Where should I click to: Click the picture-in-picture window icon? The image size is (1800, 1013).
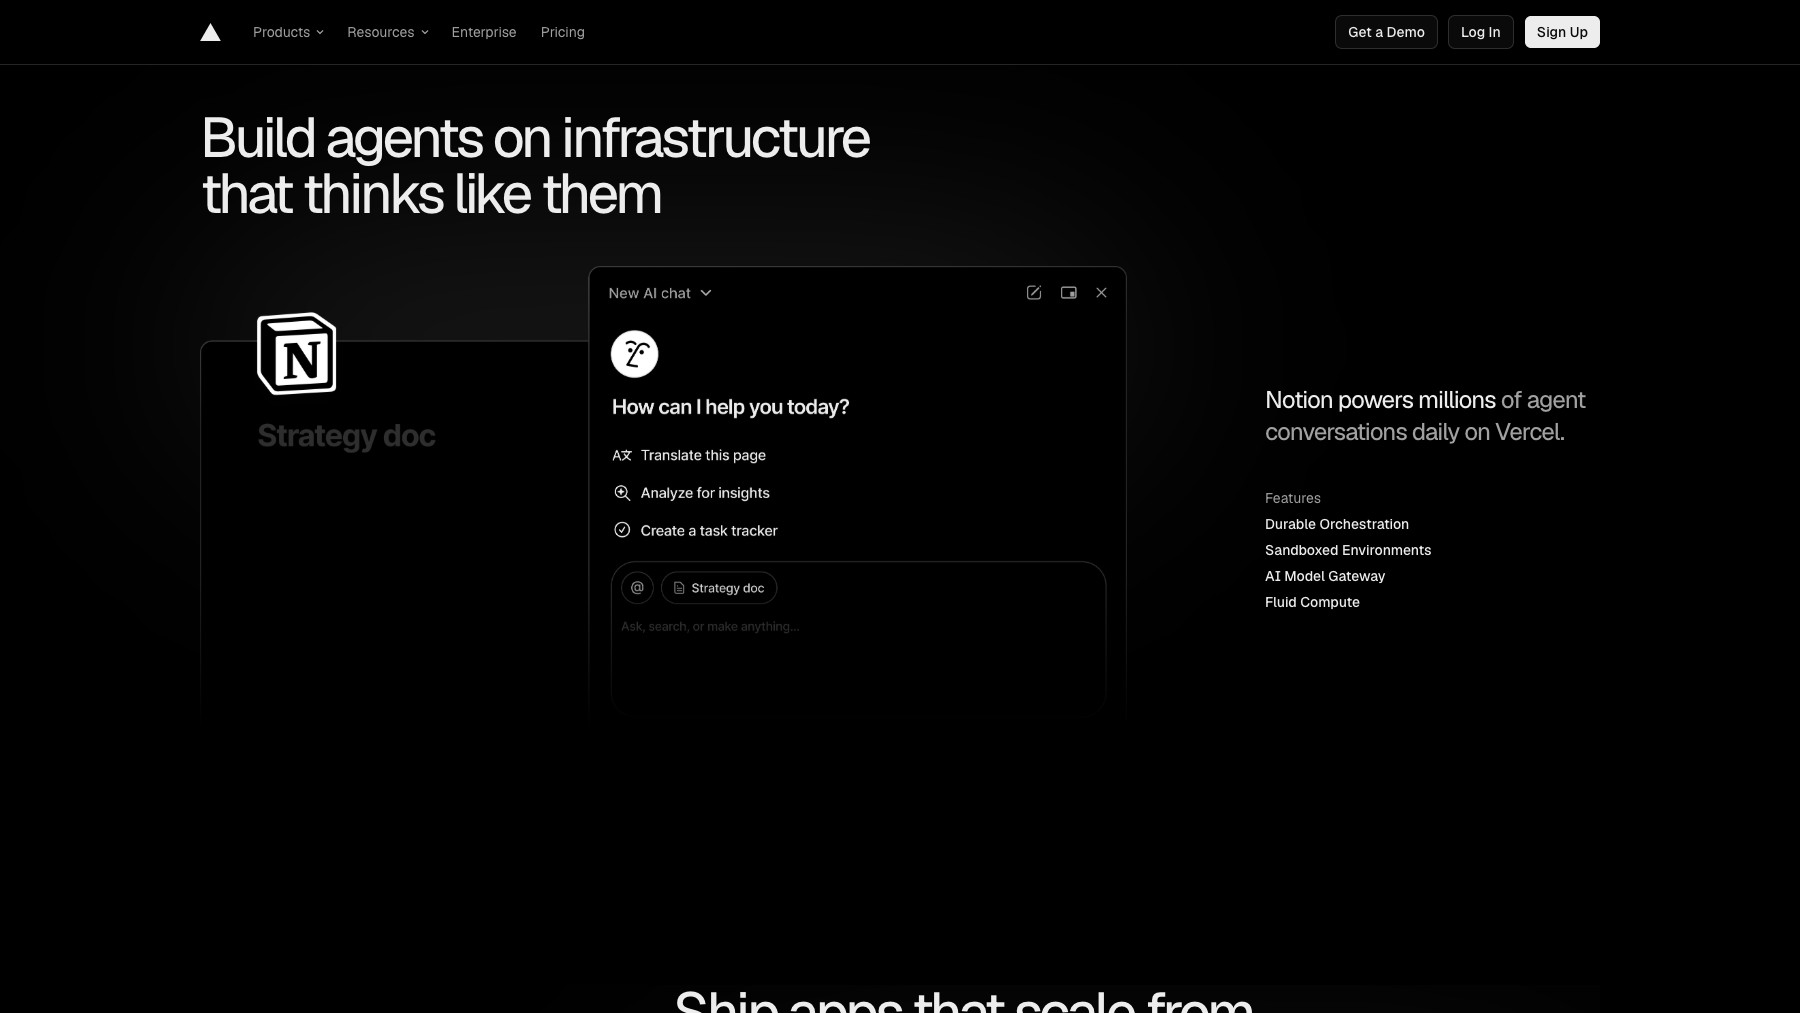[x=1069, y=293]
